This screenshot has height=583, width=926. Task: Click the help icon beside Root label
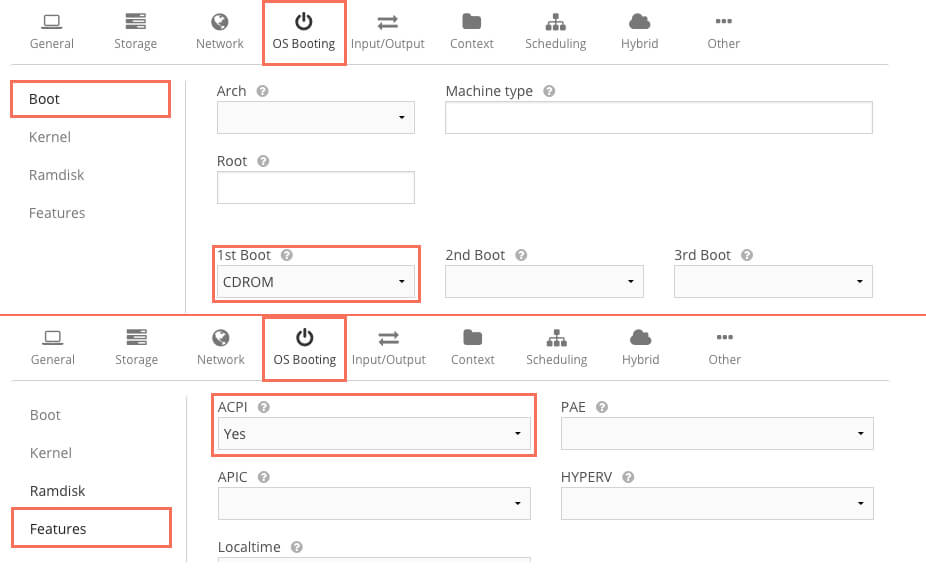pos(262,161)
